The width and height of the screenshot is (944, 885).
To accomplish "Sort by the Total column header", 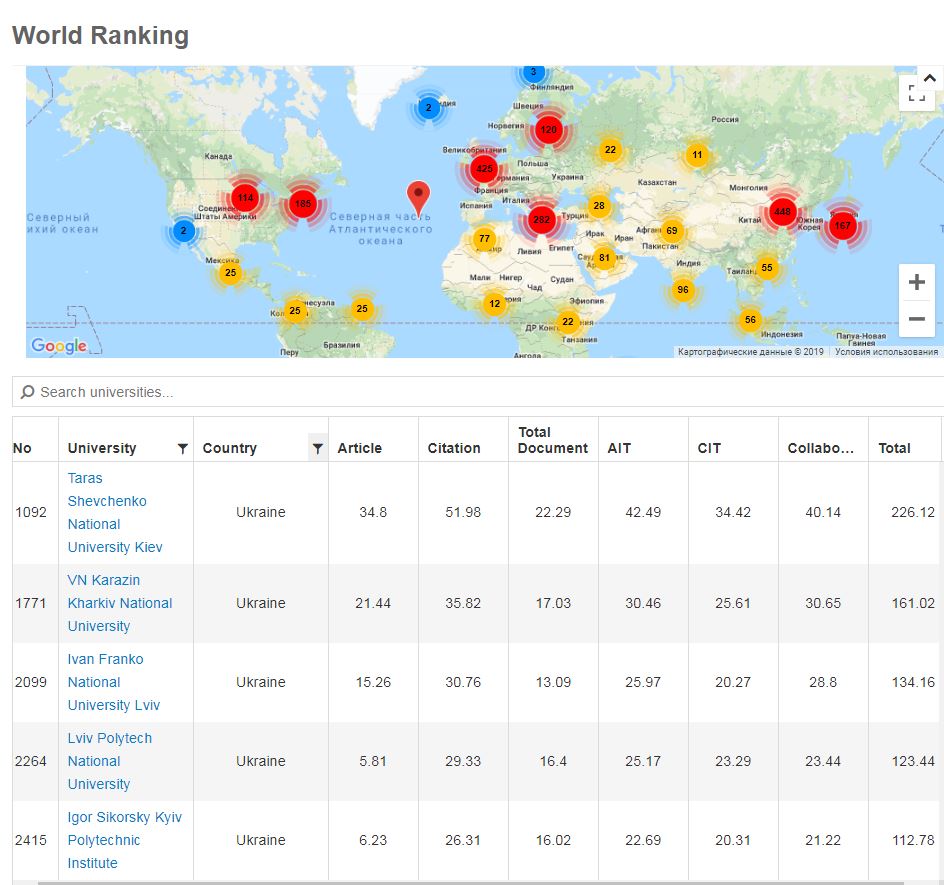I will pos(894,448).
